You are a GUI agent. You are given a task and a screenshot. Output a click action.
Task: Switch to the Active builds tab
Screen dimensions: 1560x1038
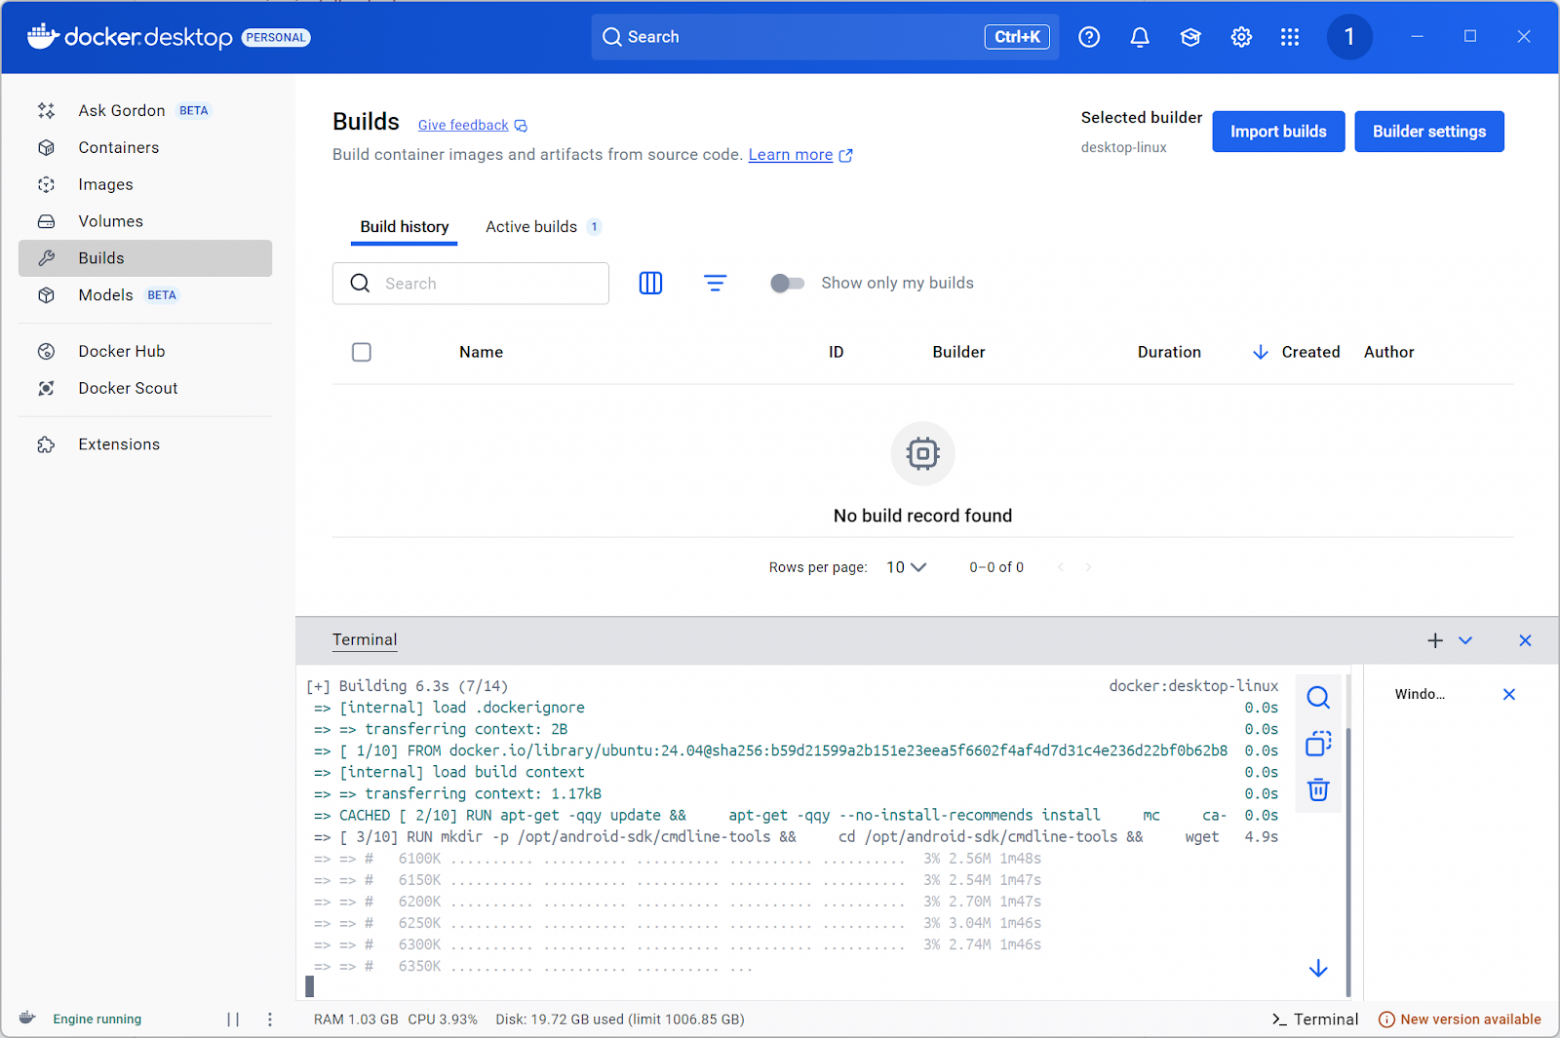(x=543, y=227)
